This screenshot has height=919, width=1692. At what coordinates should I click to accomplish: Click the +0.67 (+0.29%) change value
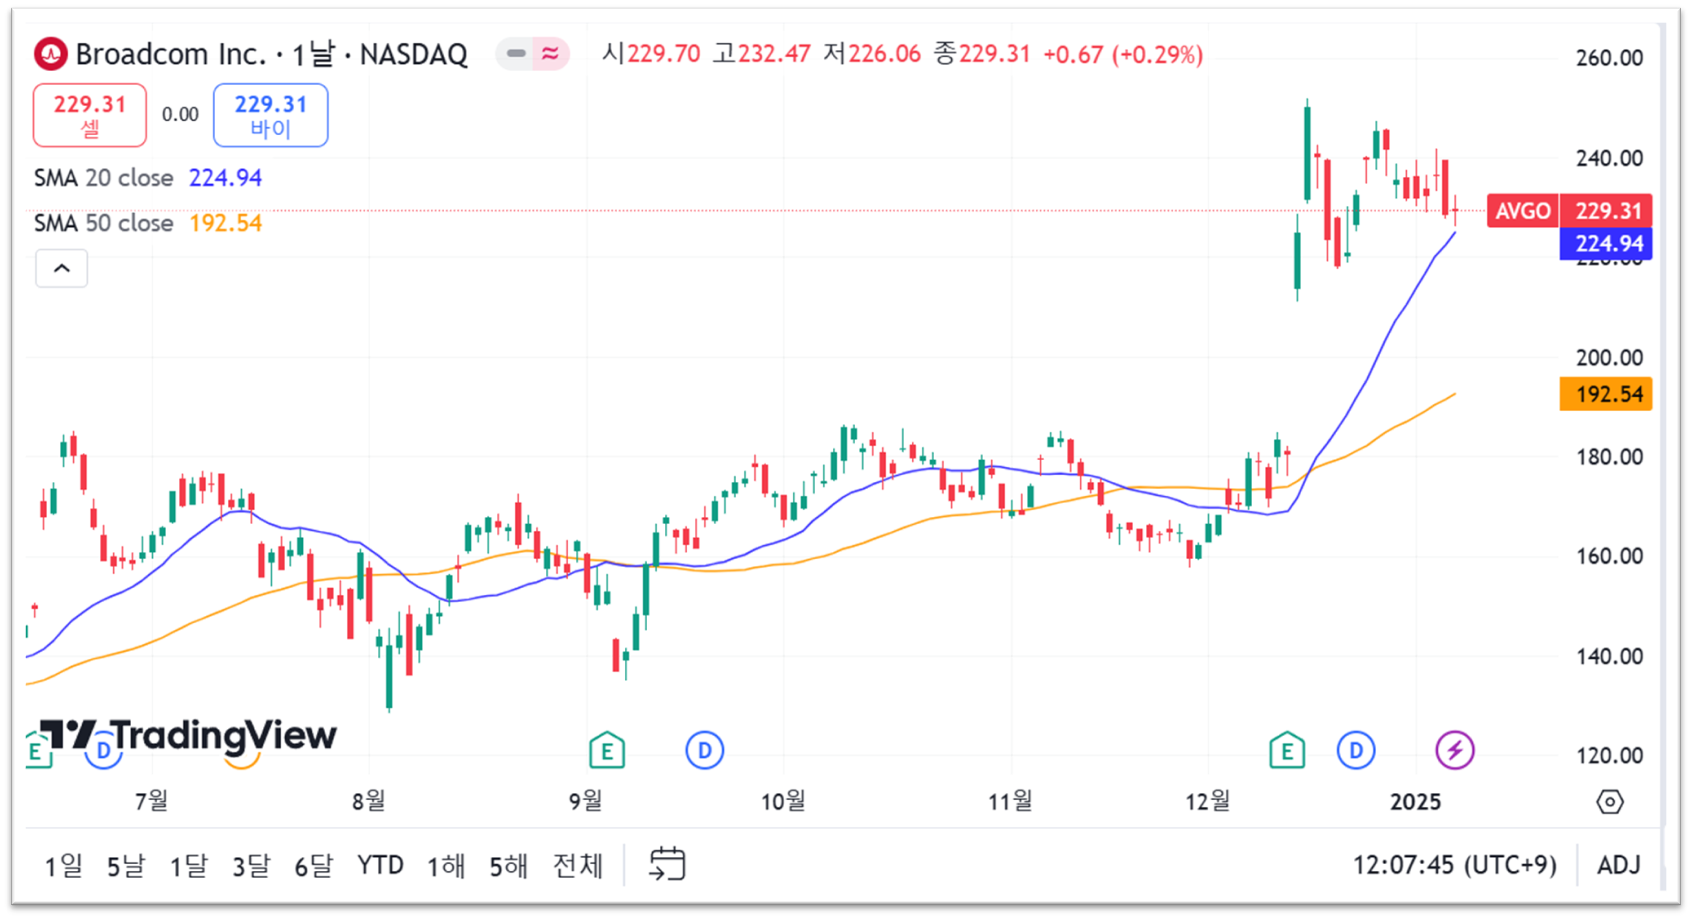click(x=1123, y=54)
